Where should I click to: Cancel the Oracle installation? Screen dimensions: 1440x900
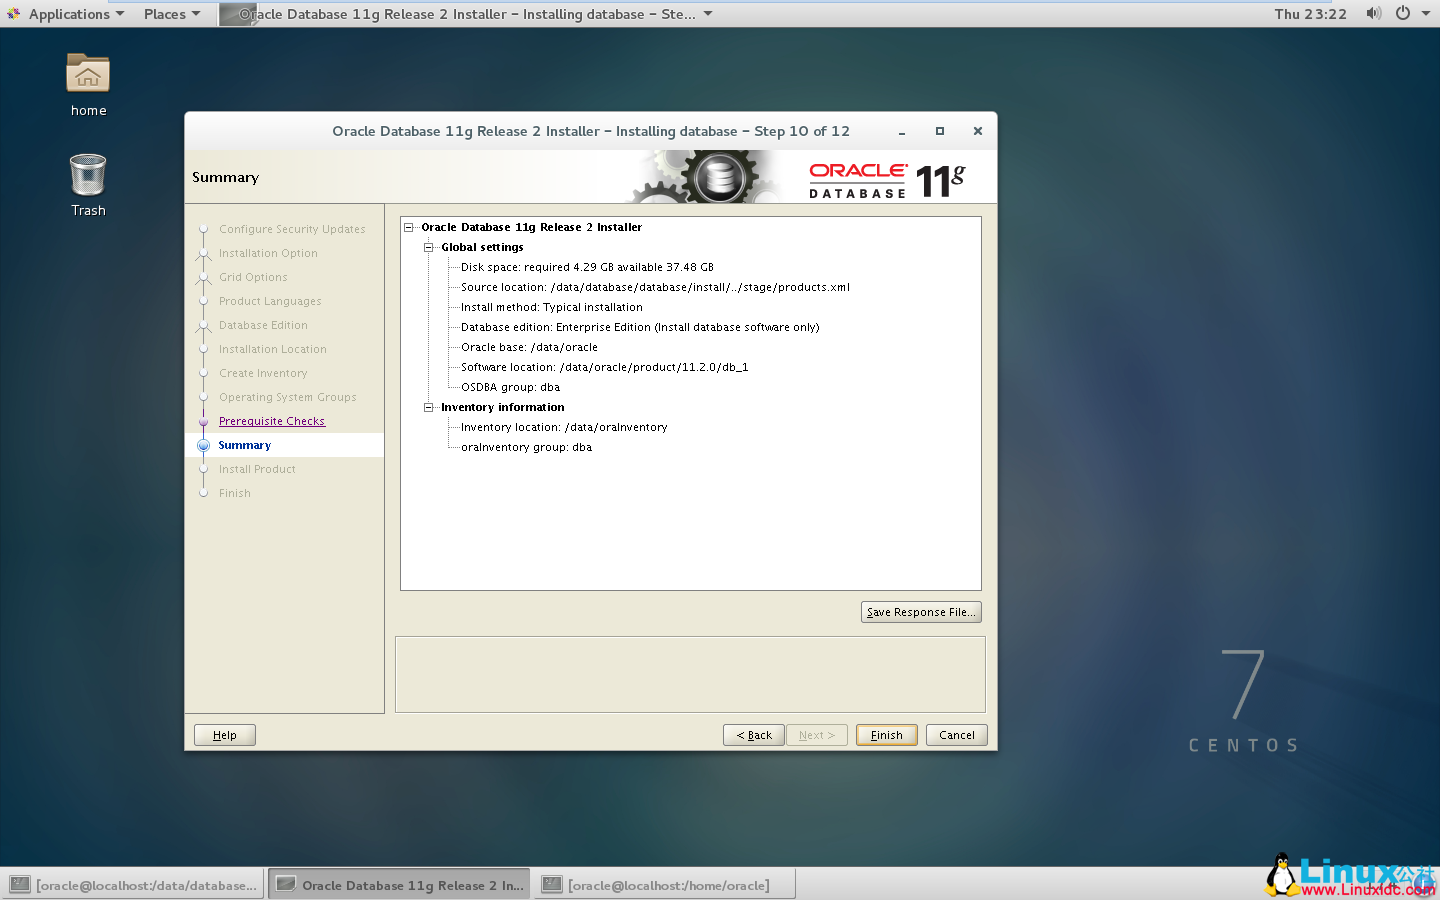[x=956, y=735]
